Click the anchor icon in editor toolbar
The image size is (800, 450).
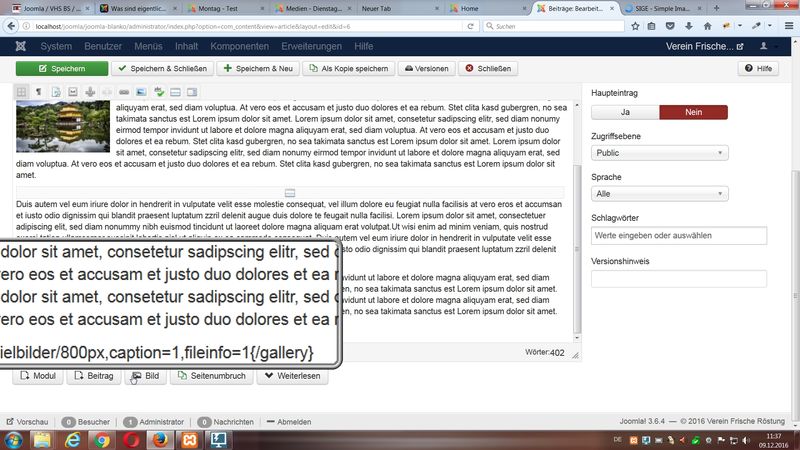(x=90, y=92)
